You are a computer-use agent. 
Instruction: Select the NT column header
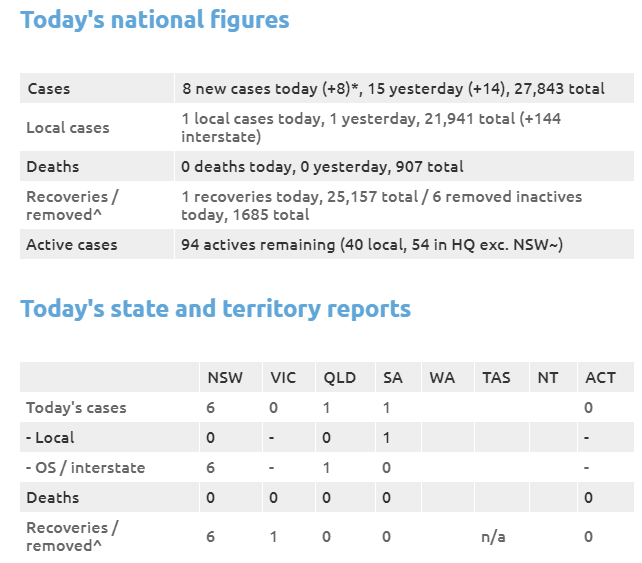tap(548, 378)
